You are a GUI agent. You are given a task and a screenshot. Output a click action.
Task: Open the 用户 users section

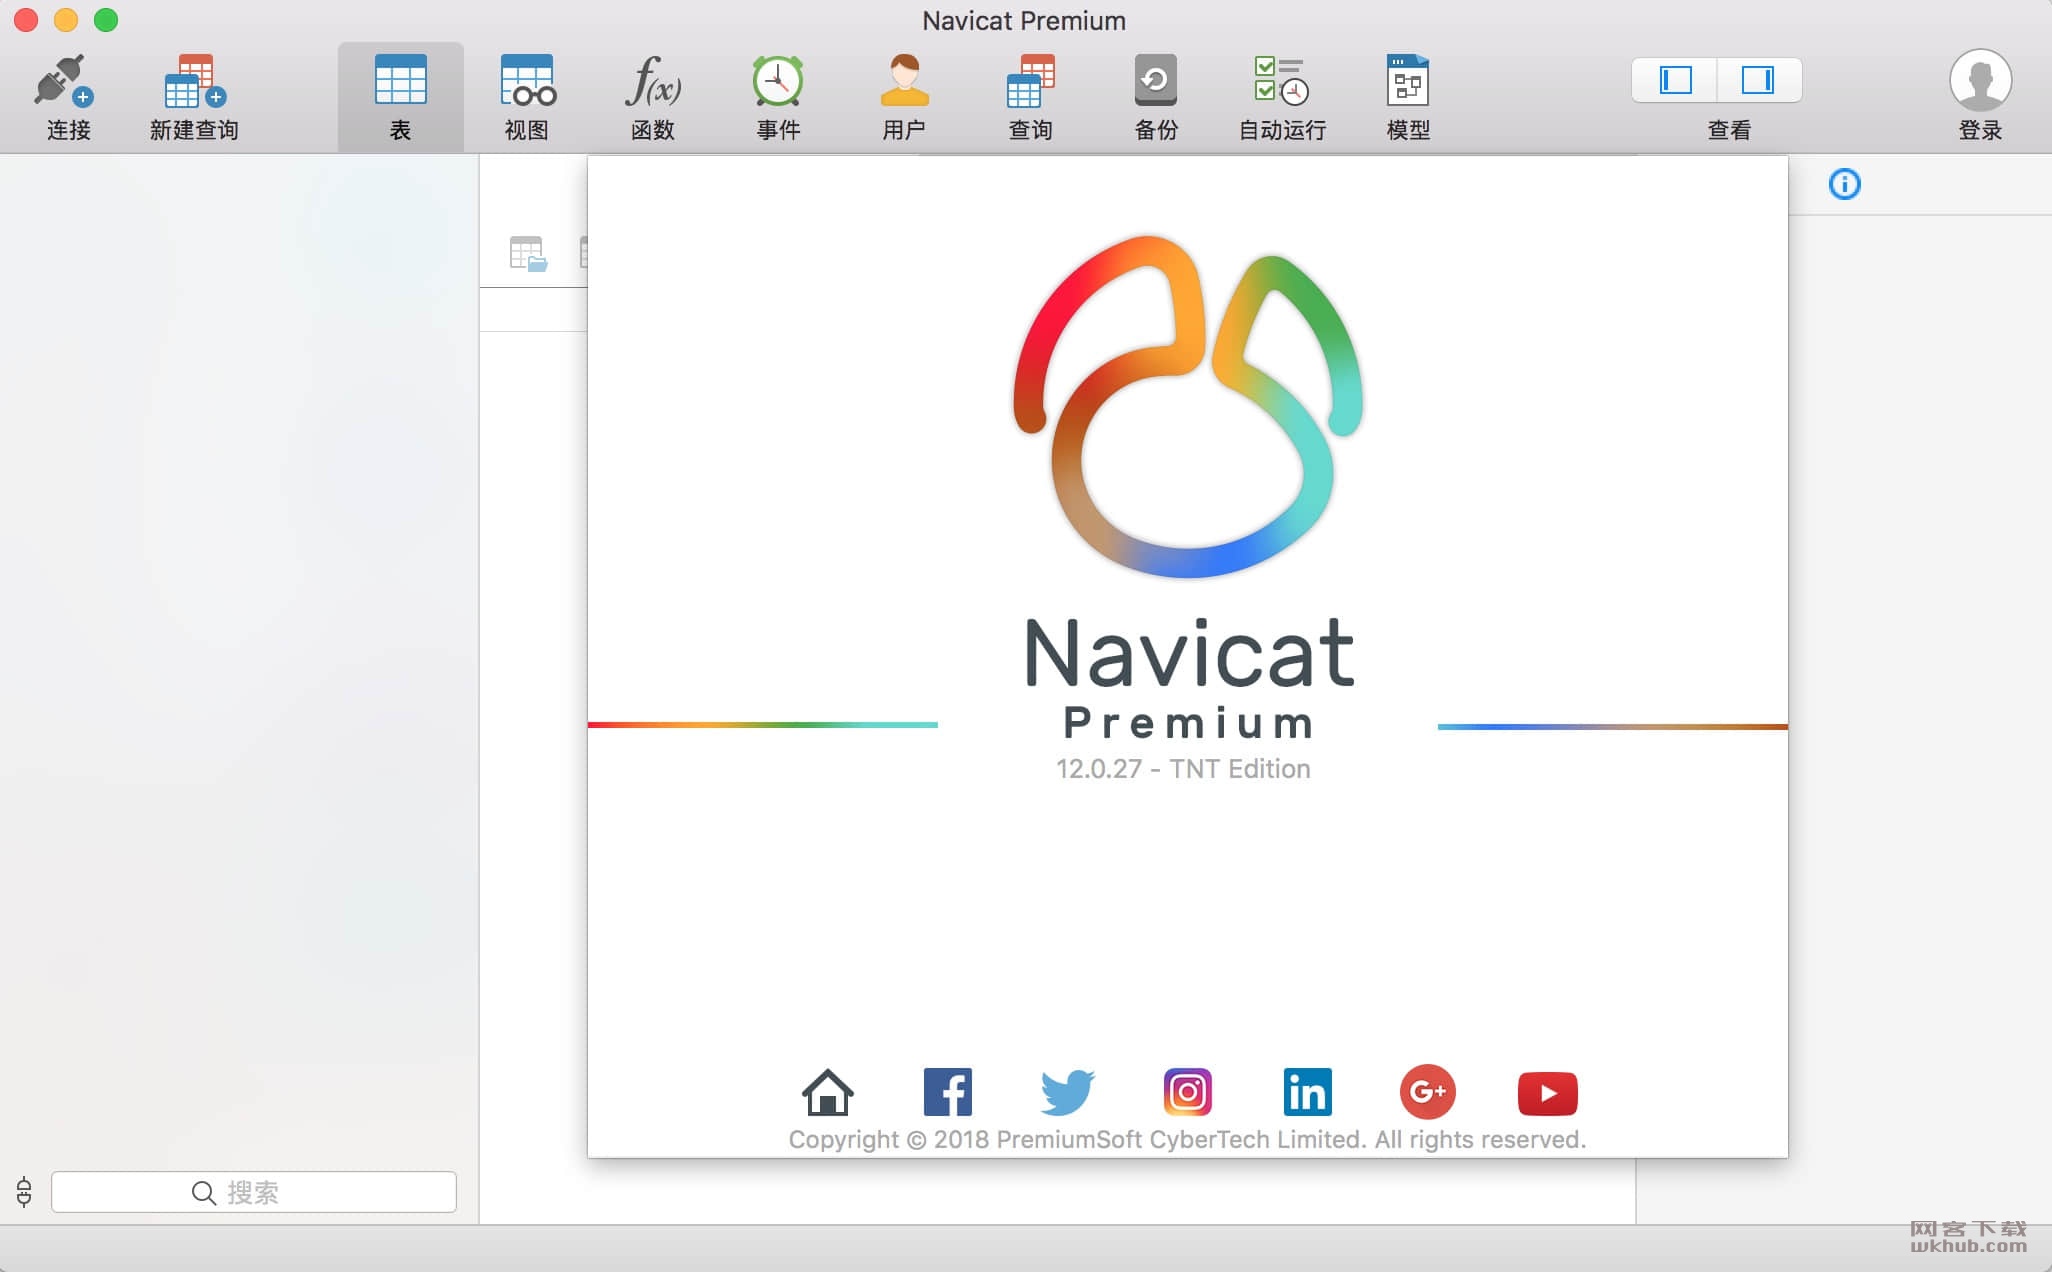coord(904,97)
